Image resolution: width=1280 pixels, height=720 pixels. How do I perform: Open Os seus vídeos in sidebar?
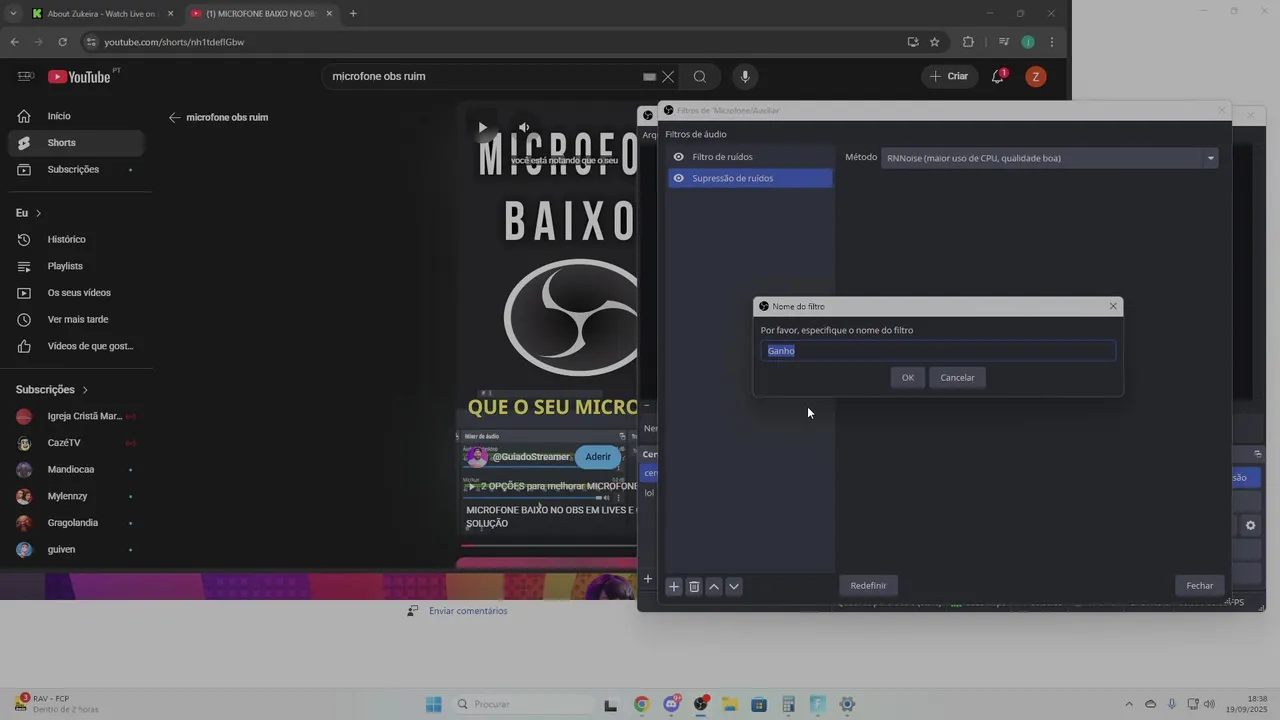[x=76, y=293]
